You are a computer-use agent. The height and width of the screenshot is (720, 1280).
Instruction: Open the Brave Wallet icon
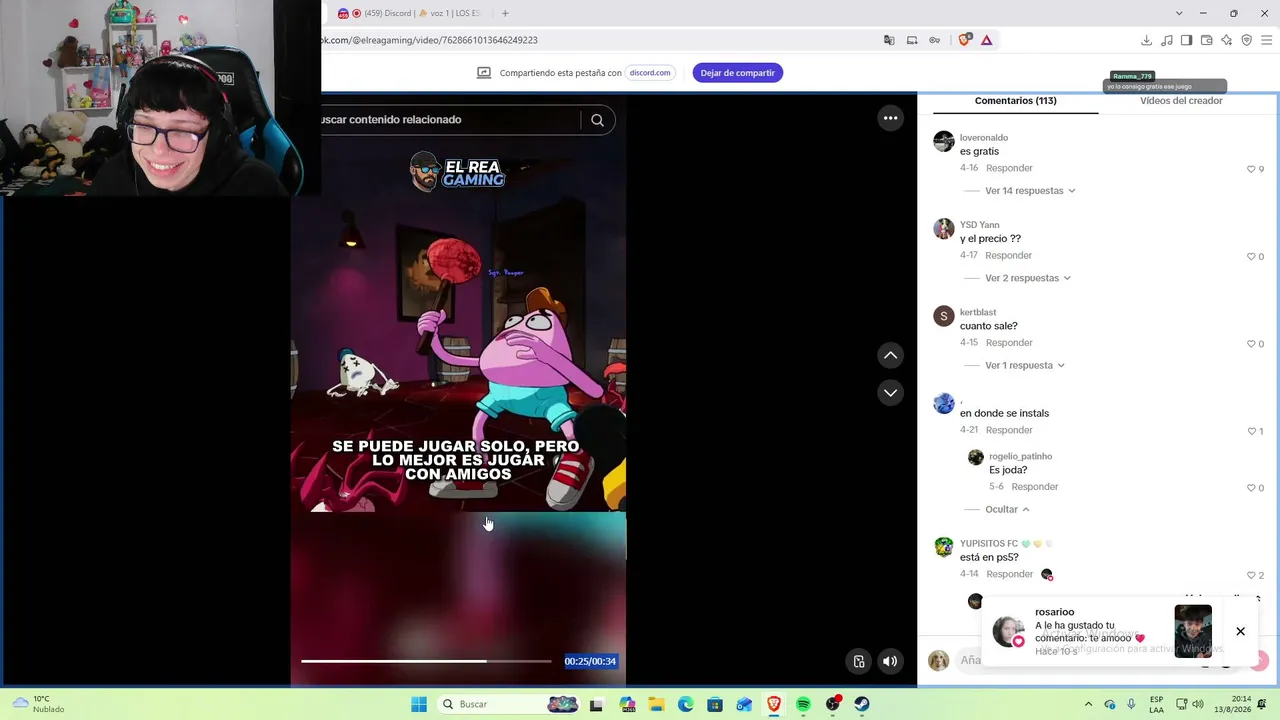(1206, 40)
